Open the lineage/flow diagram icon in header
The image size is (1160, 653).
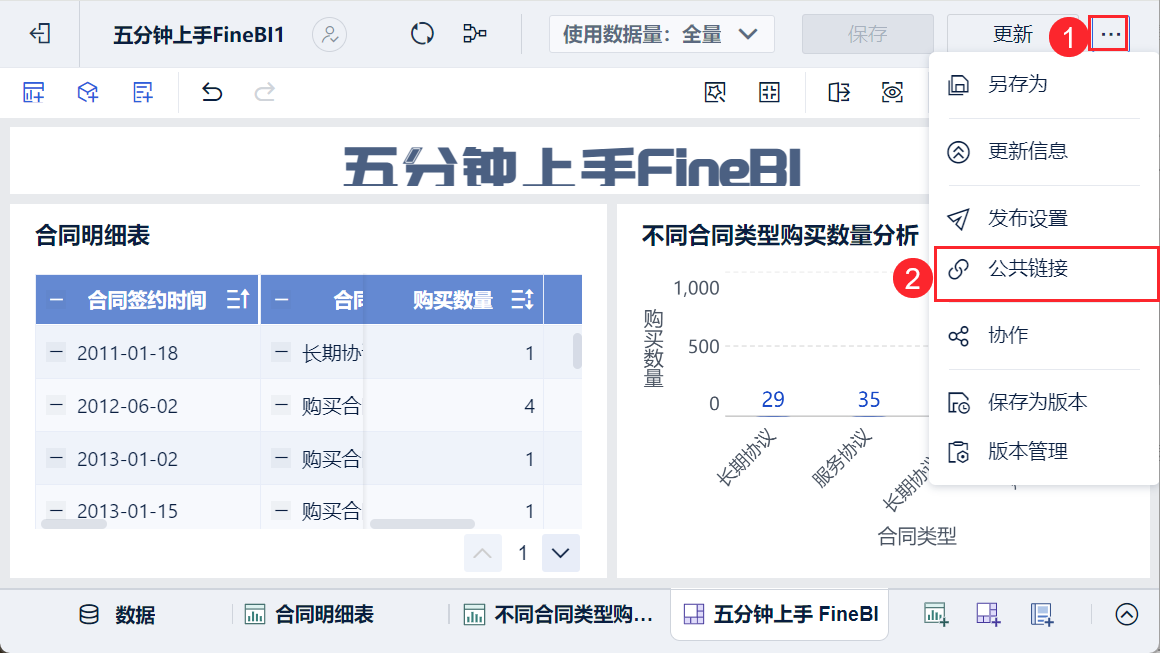click(x=474, y=33)
